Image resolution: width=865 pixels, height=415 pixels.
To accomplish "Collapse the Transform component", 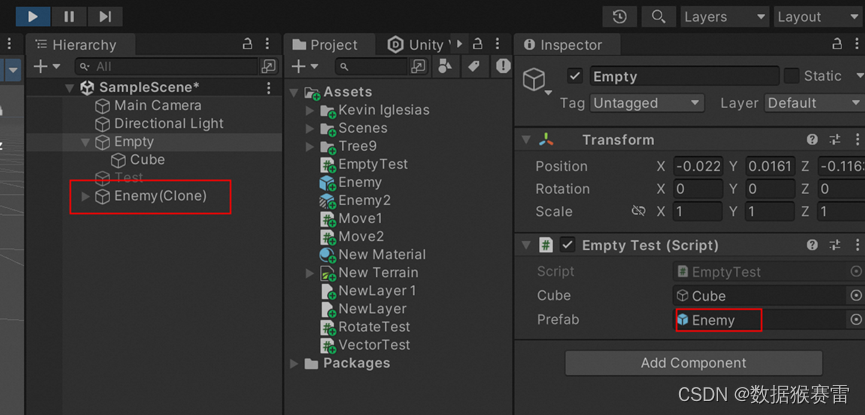I will click(526, 140).
